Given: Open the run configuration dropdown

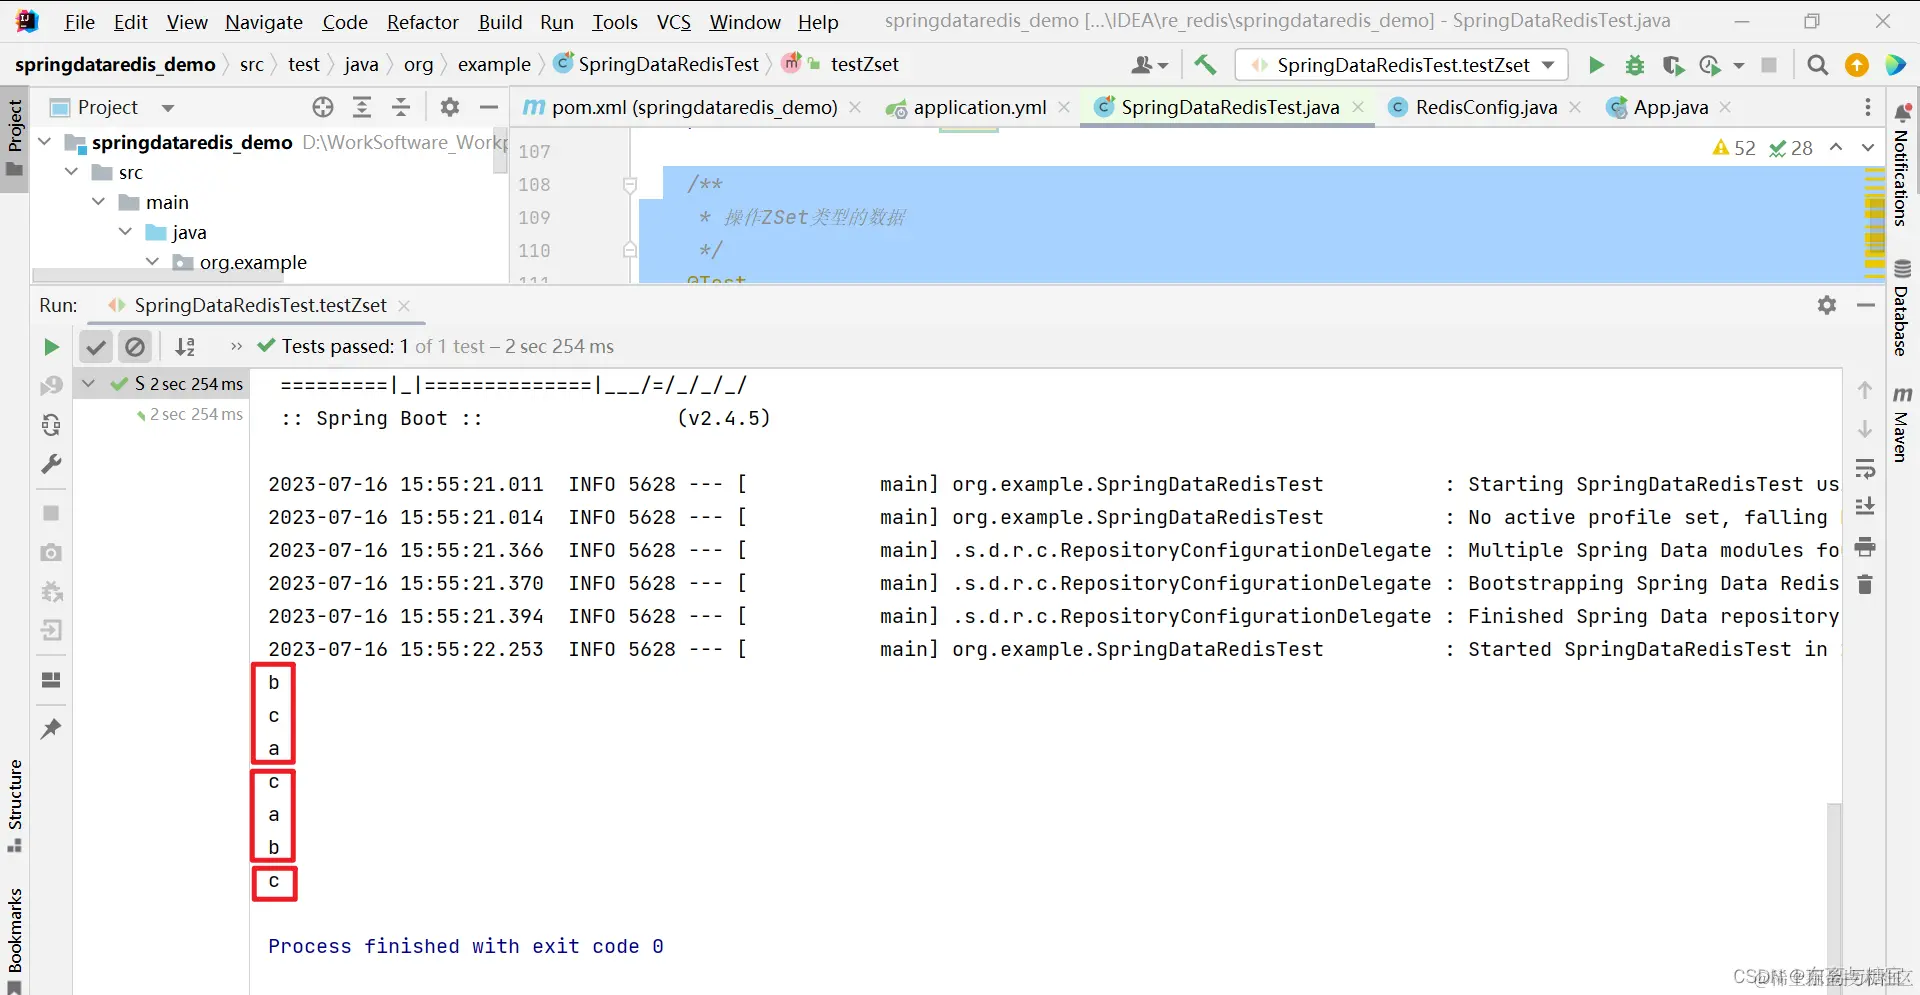Looking at the screenshot, I should point(1402,65).
